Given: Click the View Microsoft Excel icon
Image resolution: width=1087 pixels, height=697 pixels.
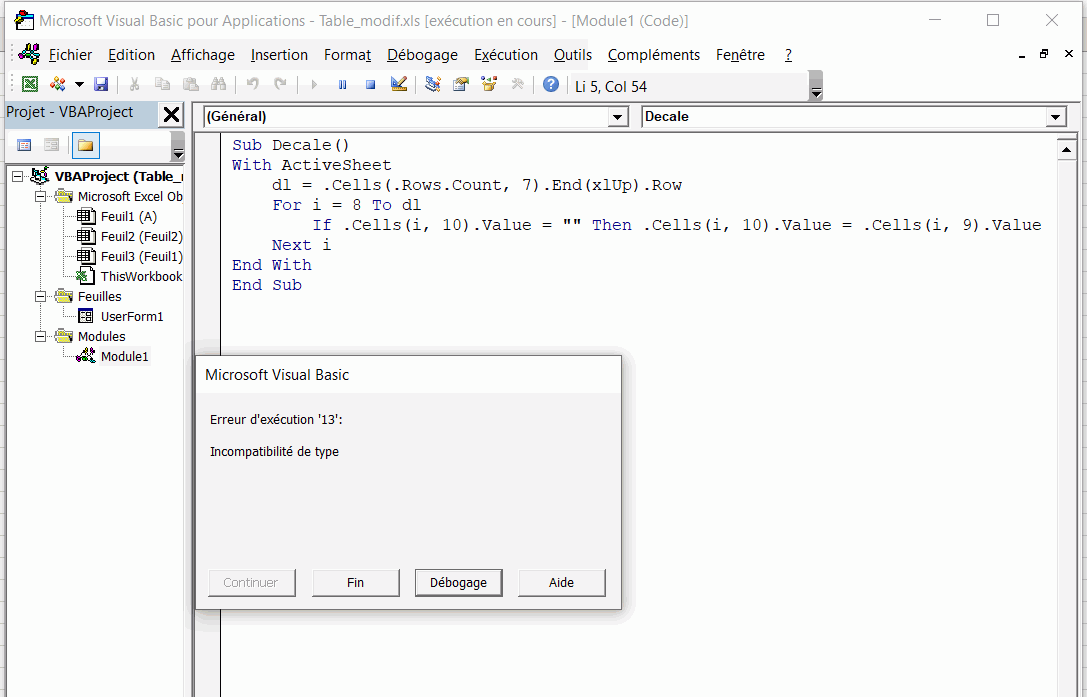Looking at the screenshot, I should point(30,85).
